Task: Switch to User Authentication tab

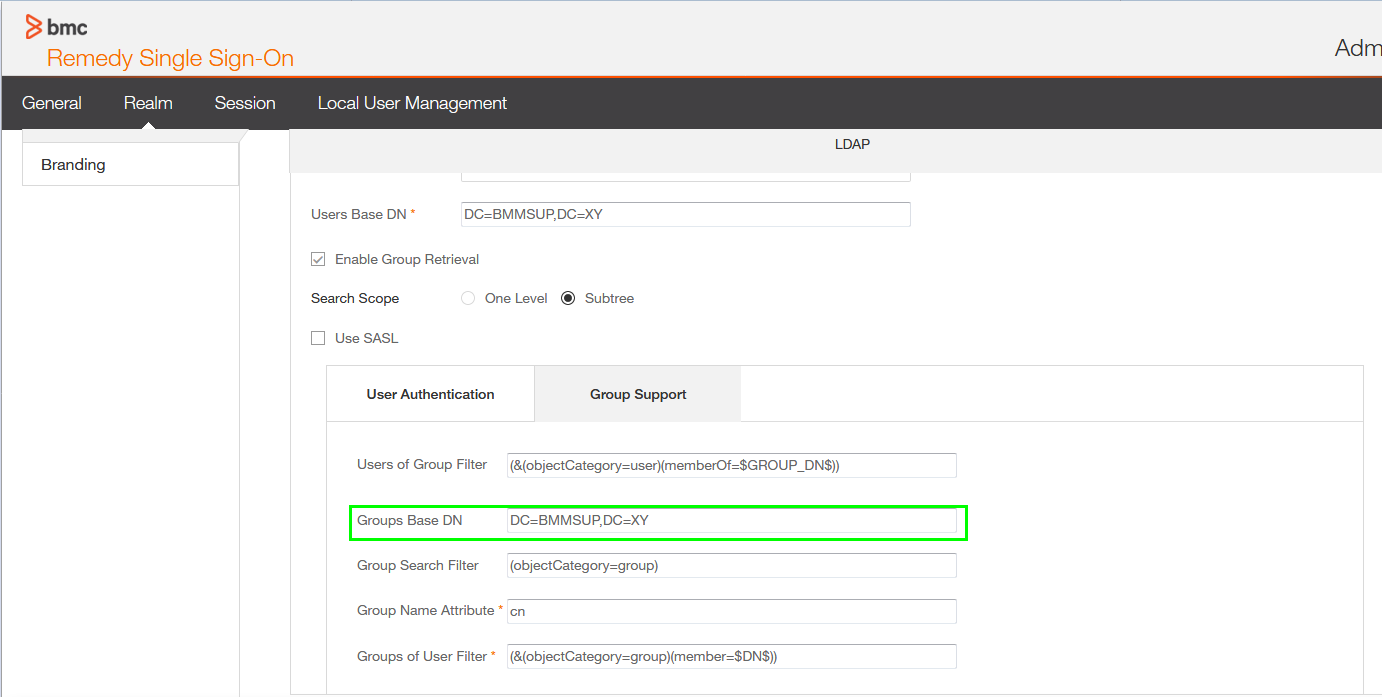Action: (x=431, y=394)
